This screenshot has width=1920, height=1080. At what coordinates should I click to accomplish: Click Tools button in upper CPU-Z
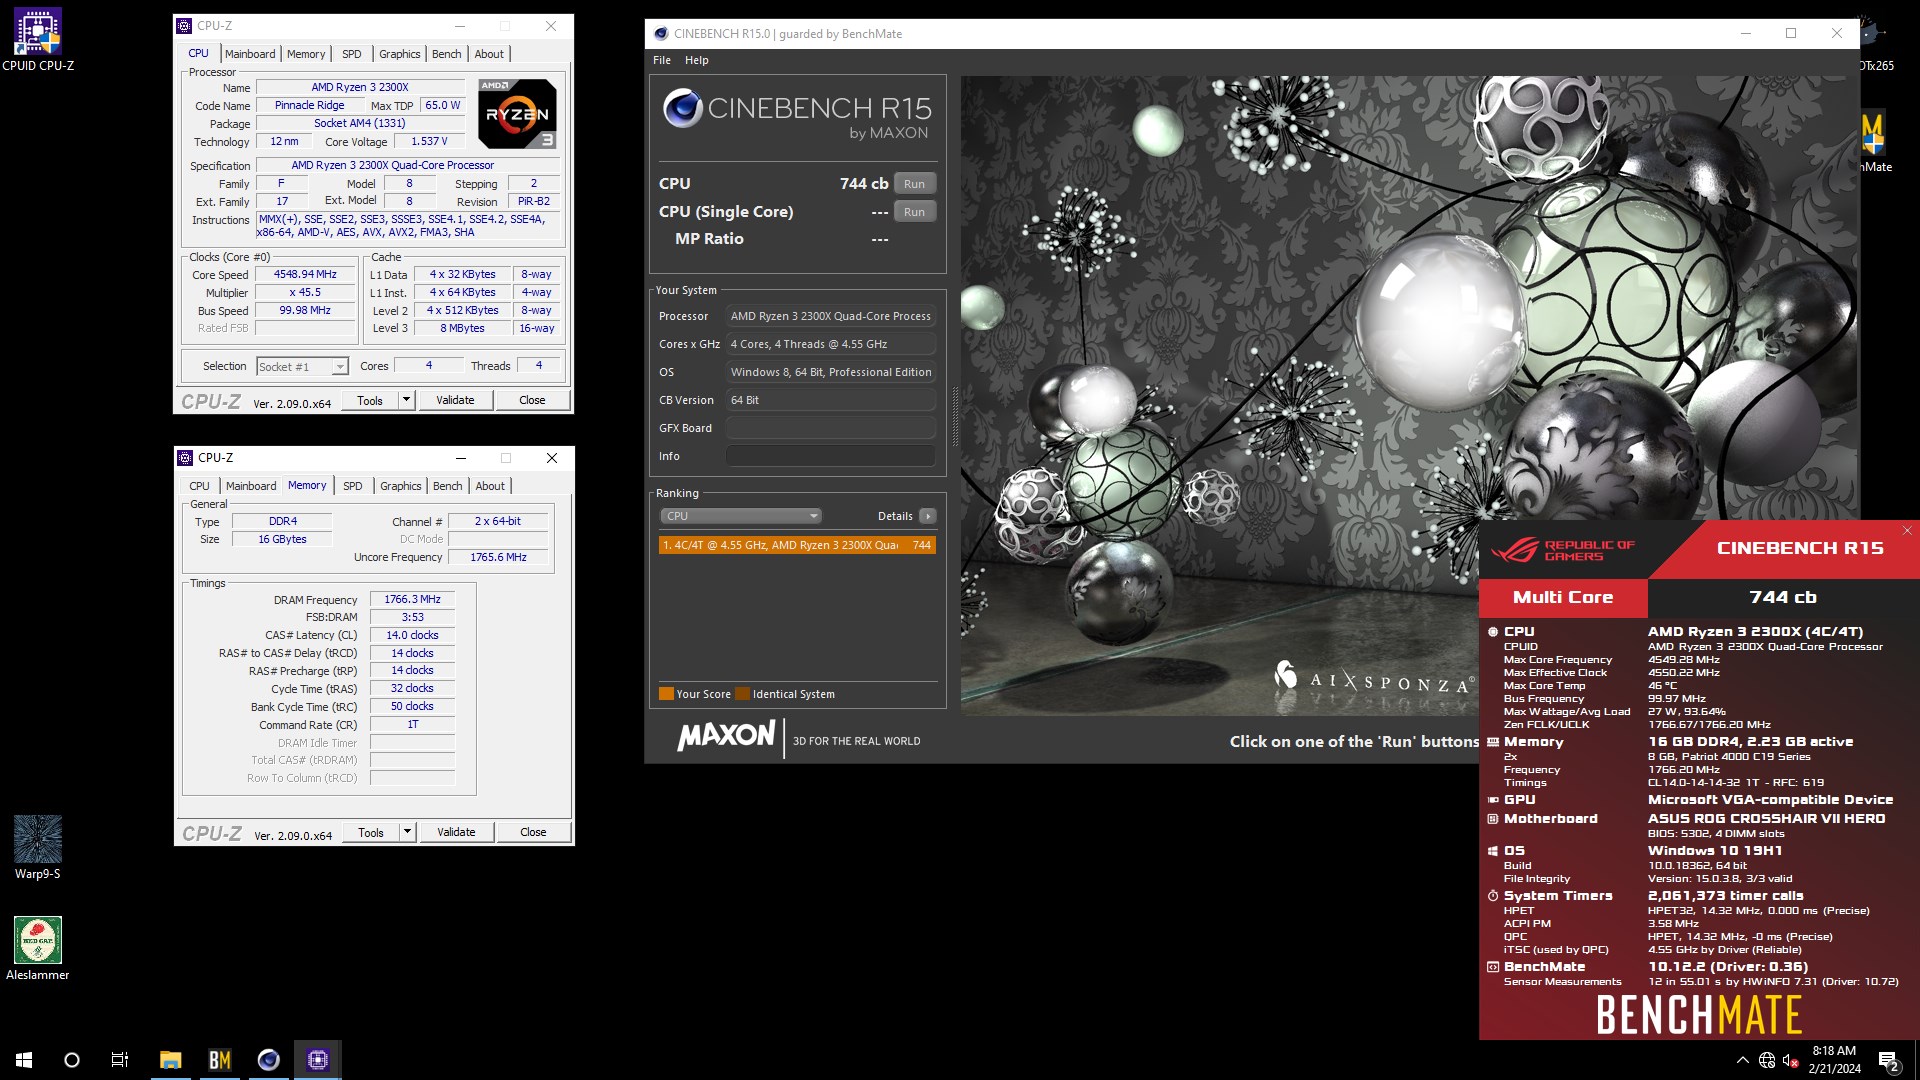point(370,400)
